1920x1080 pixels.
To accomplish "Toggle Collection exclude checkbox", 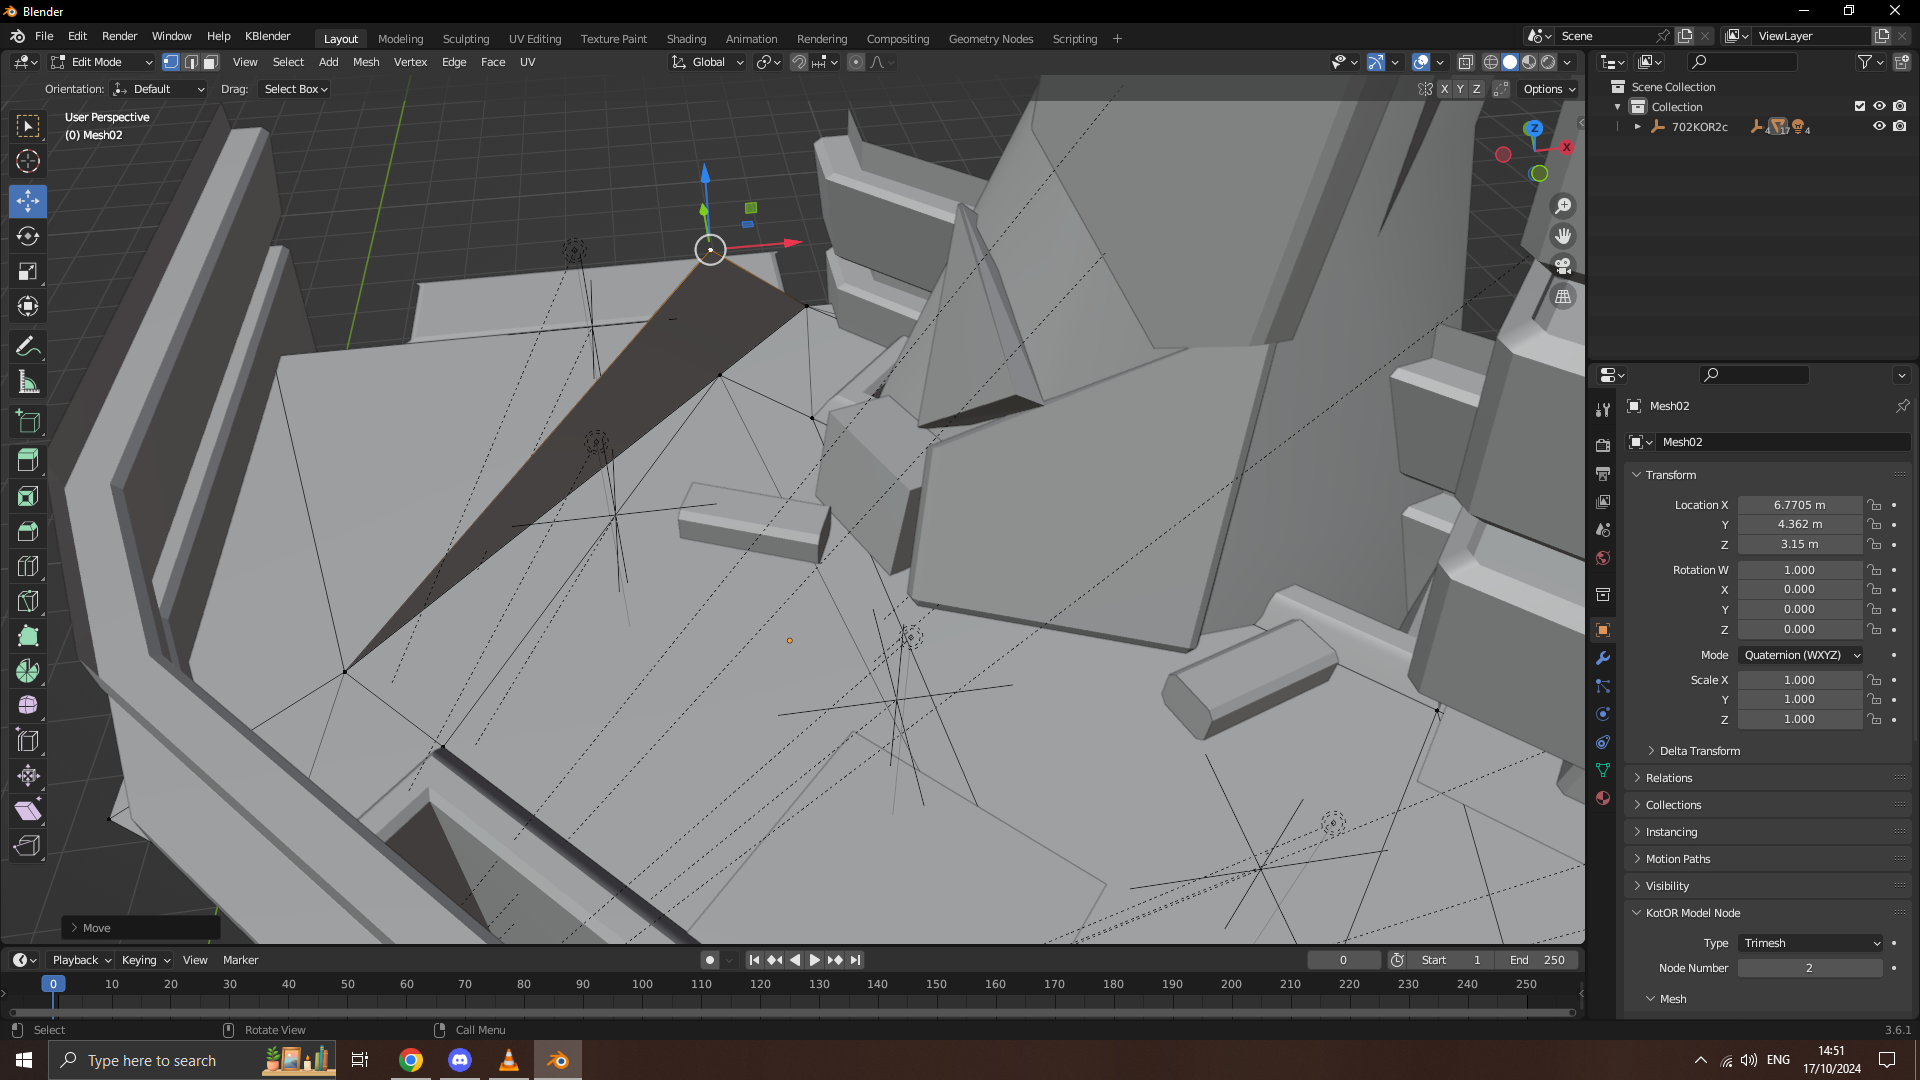I will [x=1860, y=107].
